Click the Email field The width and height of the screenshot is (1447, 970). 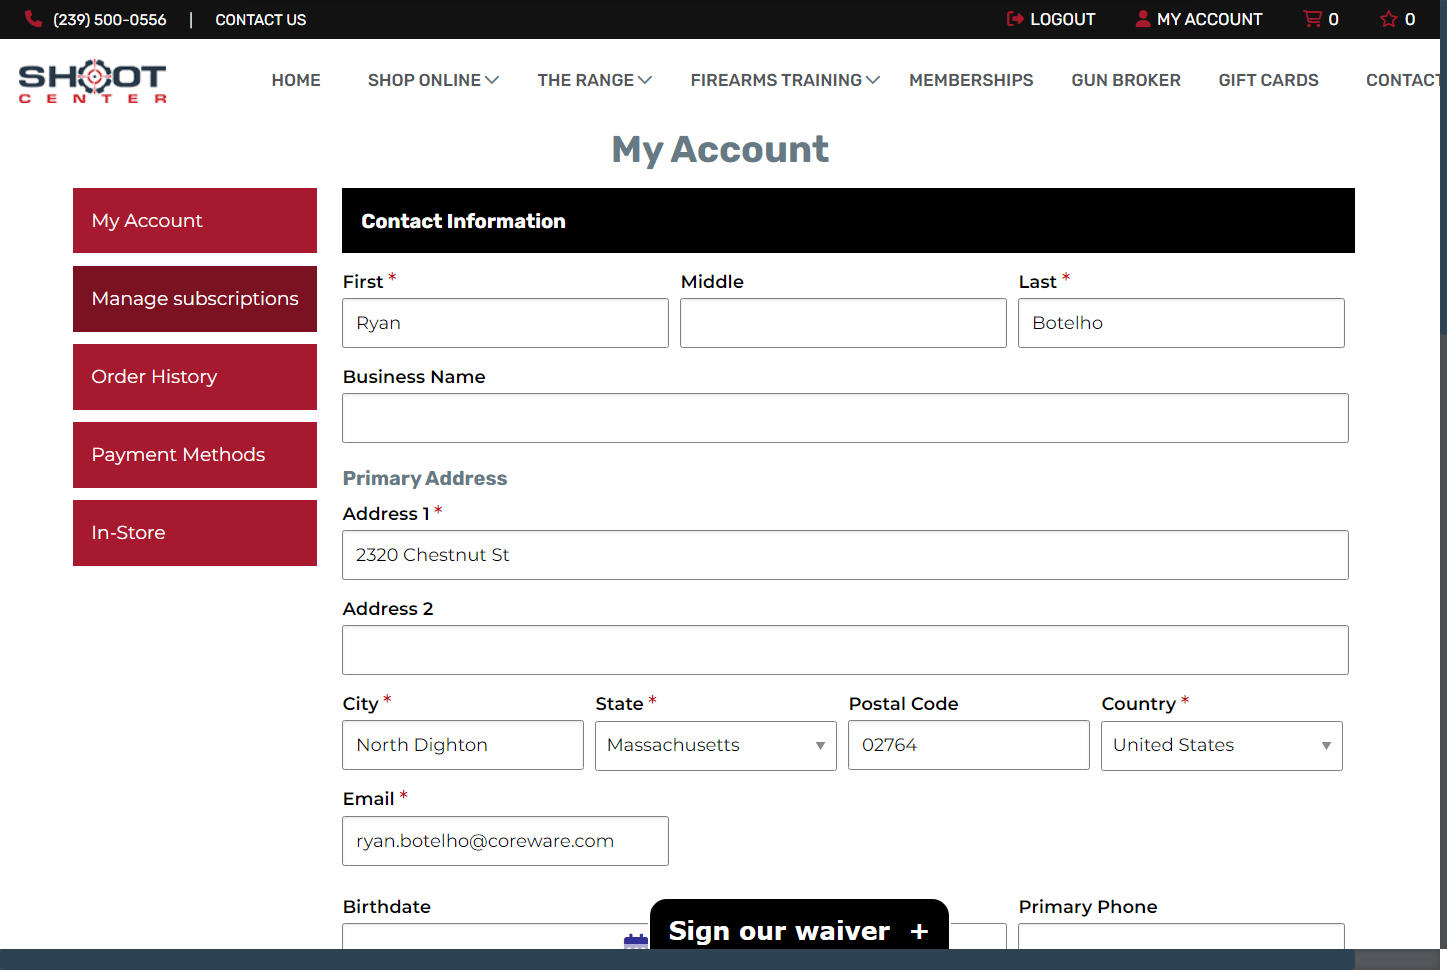tap(505, 841)
